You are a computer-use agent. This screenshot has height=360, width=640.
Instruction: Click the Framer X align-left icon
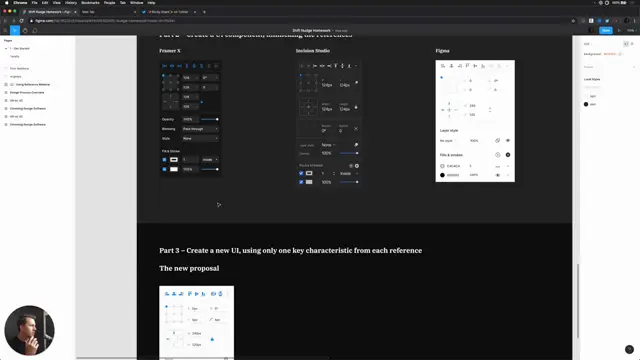[164, 66]
